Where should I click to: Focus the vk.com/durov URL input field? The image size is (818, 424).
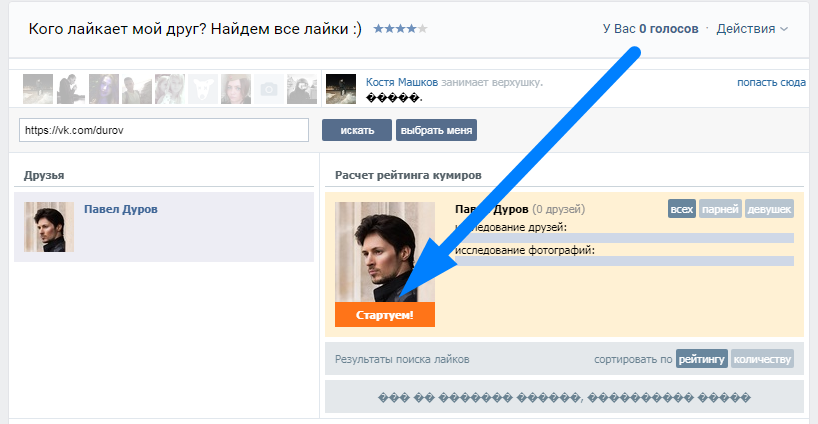pyautogui.click(x=164, y=130)
